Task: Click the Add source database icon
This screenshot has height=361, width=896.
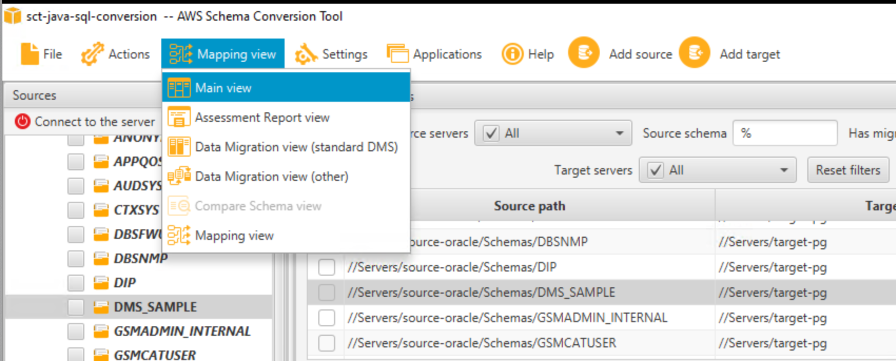Action: coord(583,53)
